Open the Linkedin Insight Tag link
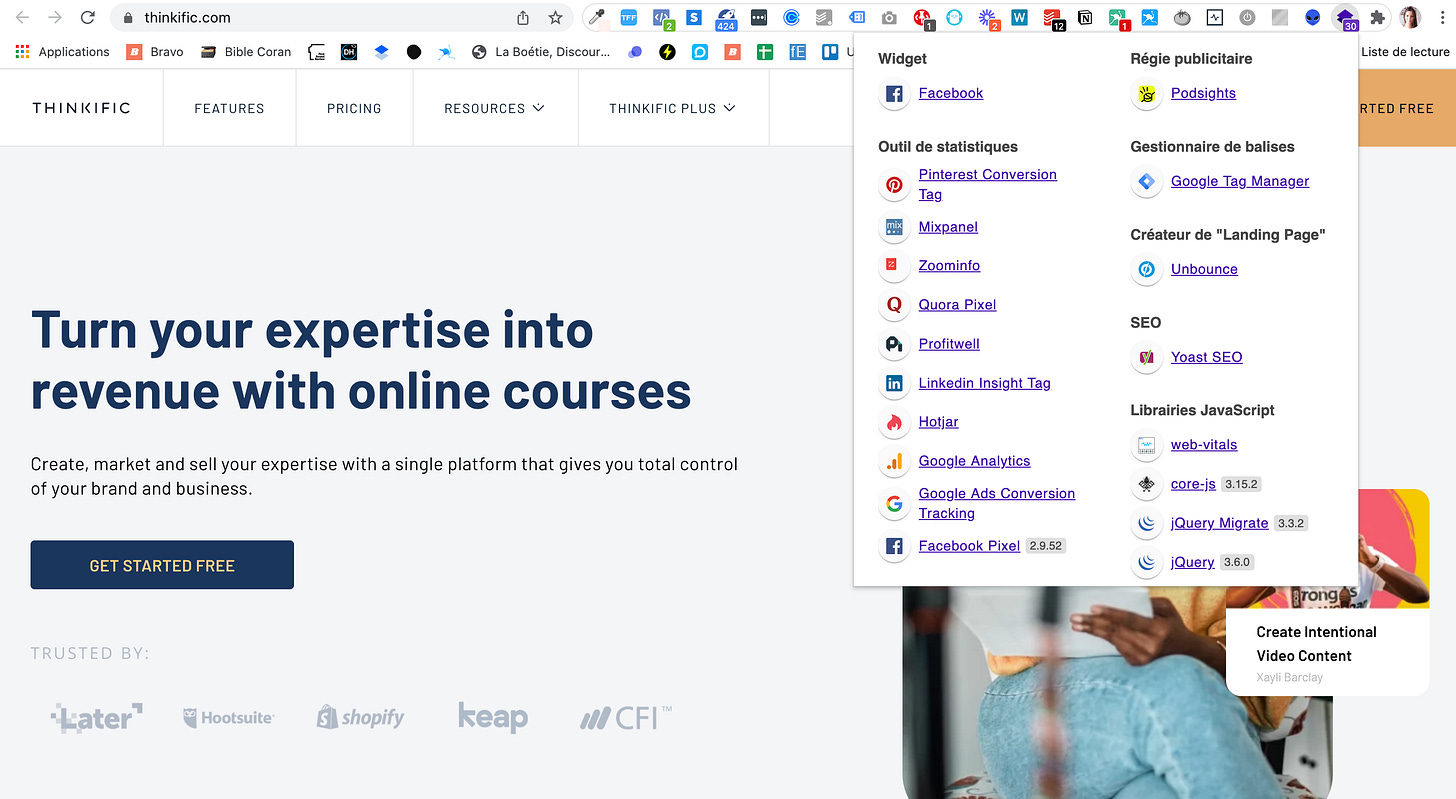This screenshot has height=799, width=1456. click(984, 383)
